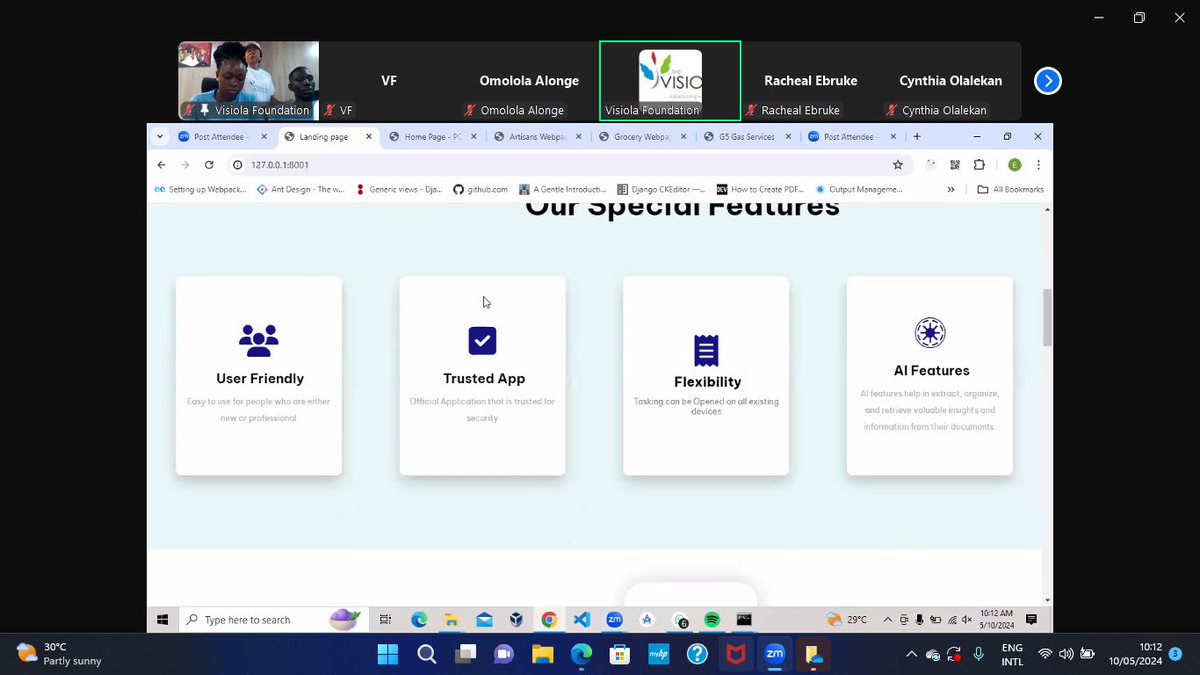The width and height of the screenshot is (1200, 675).
Task: Open the Zoom app from the taskbar
Action: tap(774, 655)
